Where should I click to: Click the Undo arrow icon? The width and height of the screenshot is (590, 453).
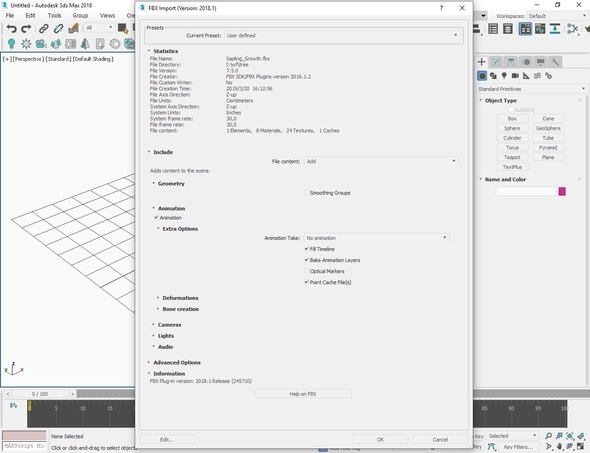[12, 29]
